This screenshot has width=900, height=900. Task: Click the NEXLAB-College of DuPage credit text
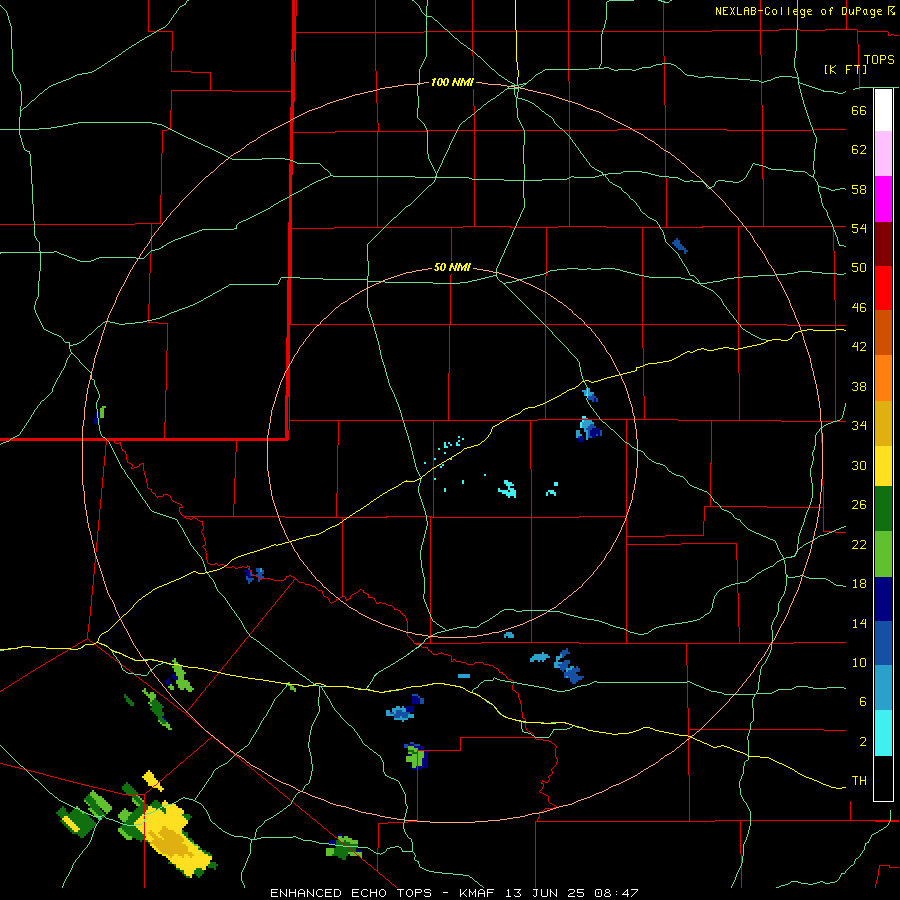tap(800, 11)
